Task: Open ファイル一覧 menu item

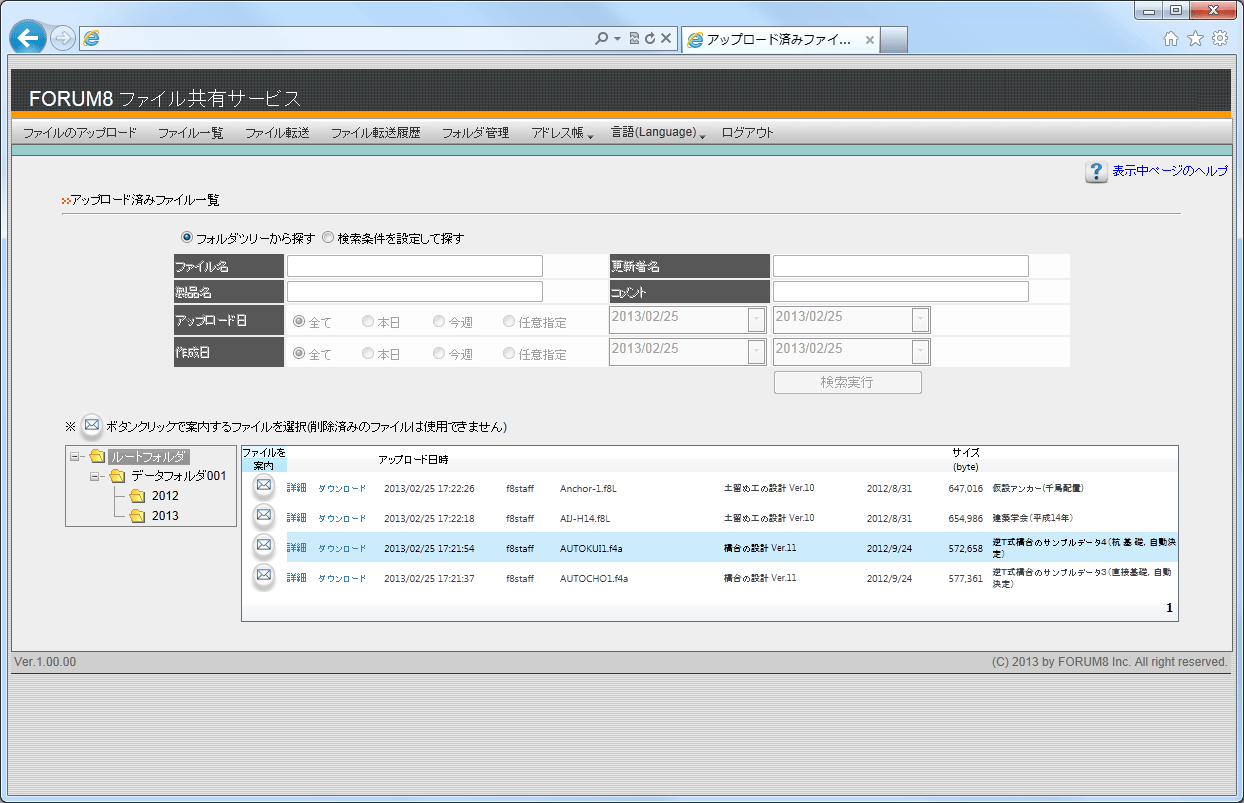Action: point(190,133)
